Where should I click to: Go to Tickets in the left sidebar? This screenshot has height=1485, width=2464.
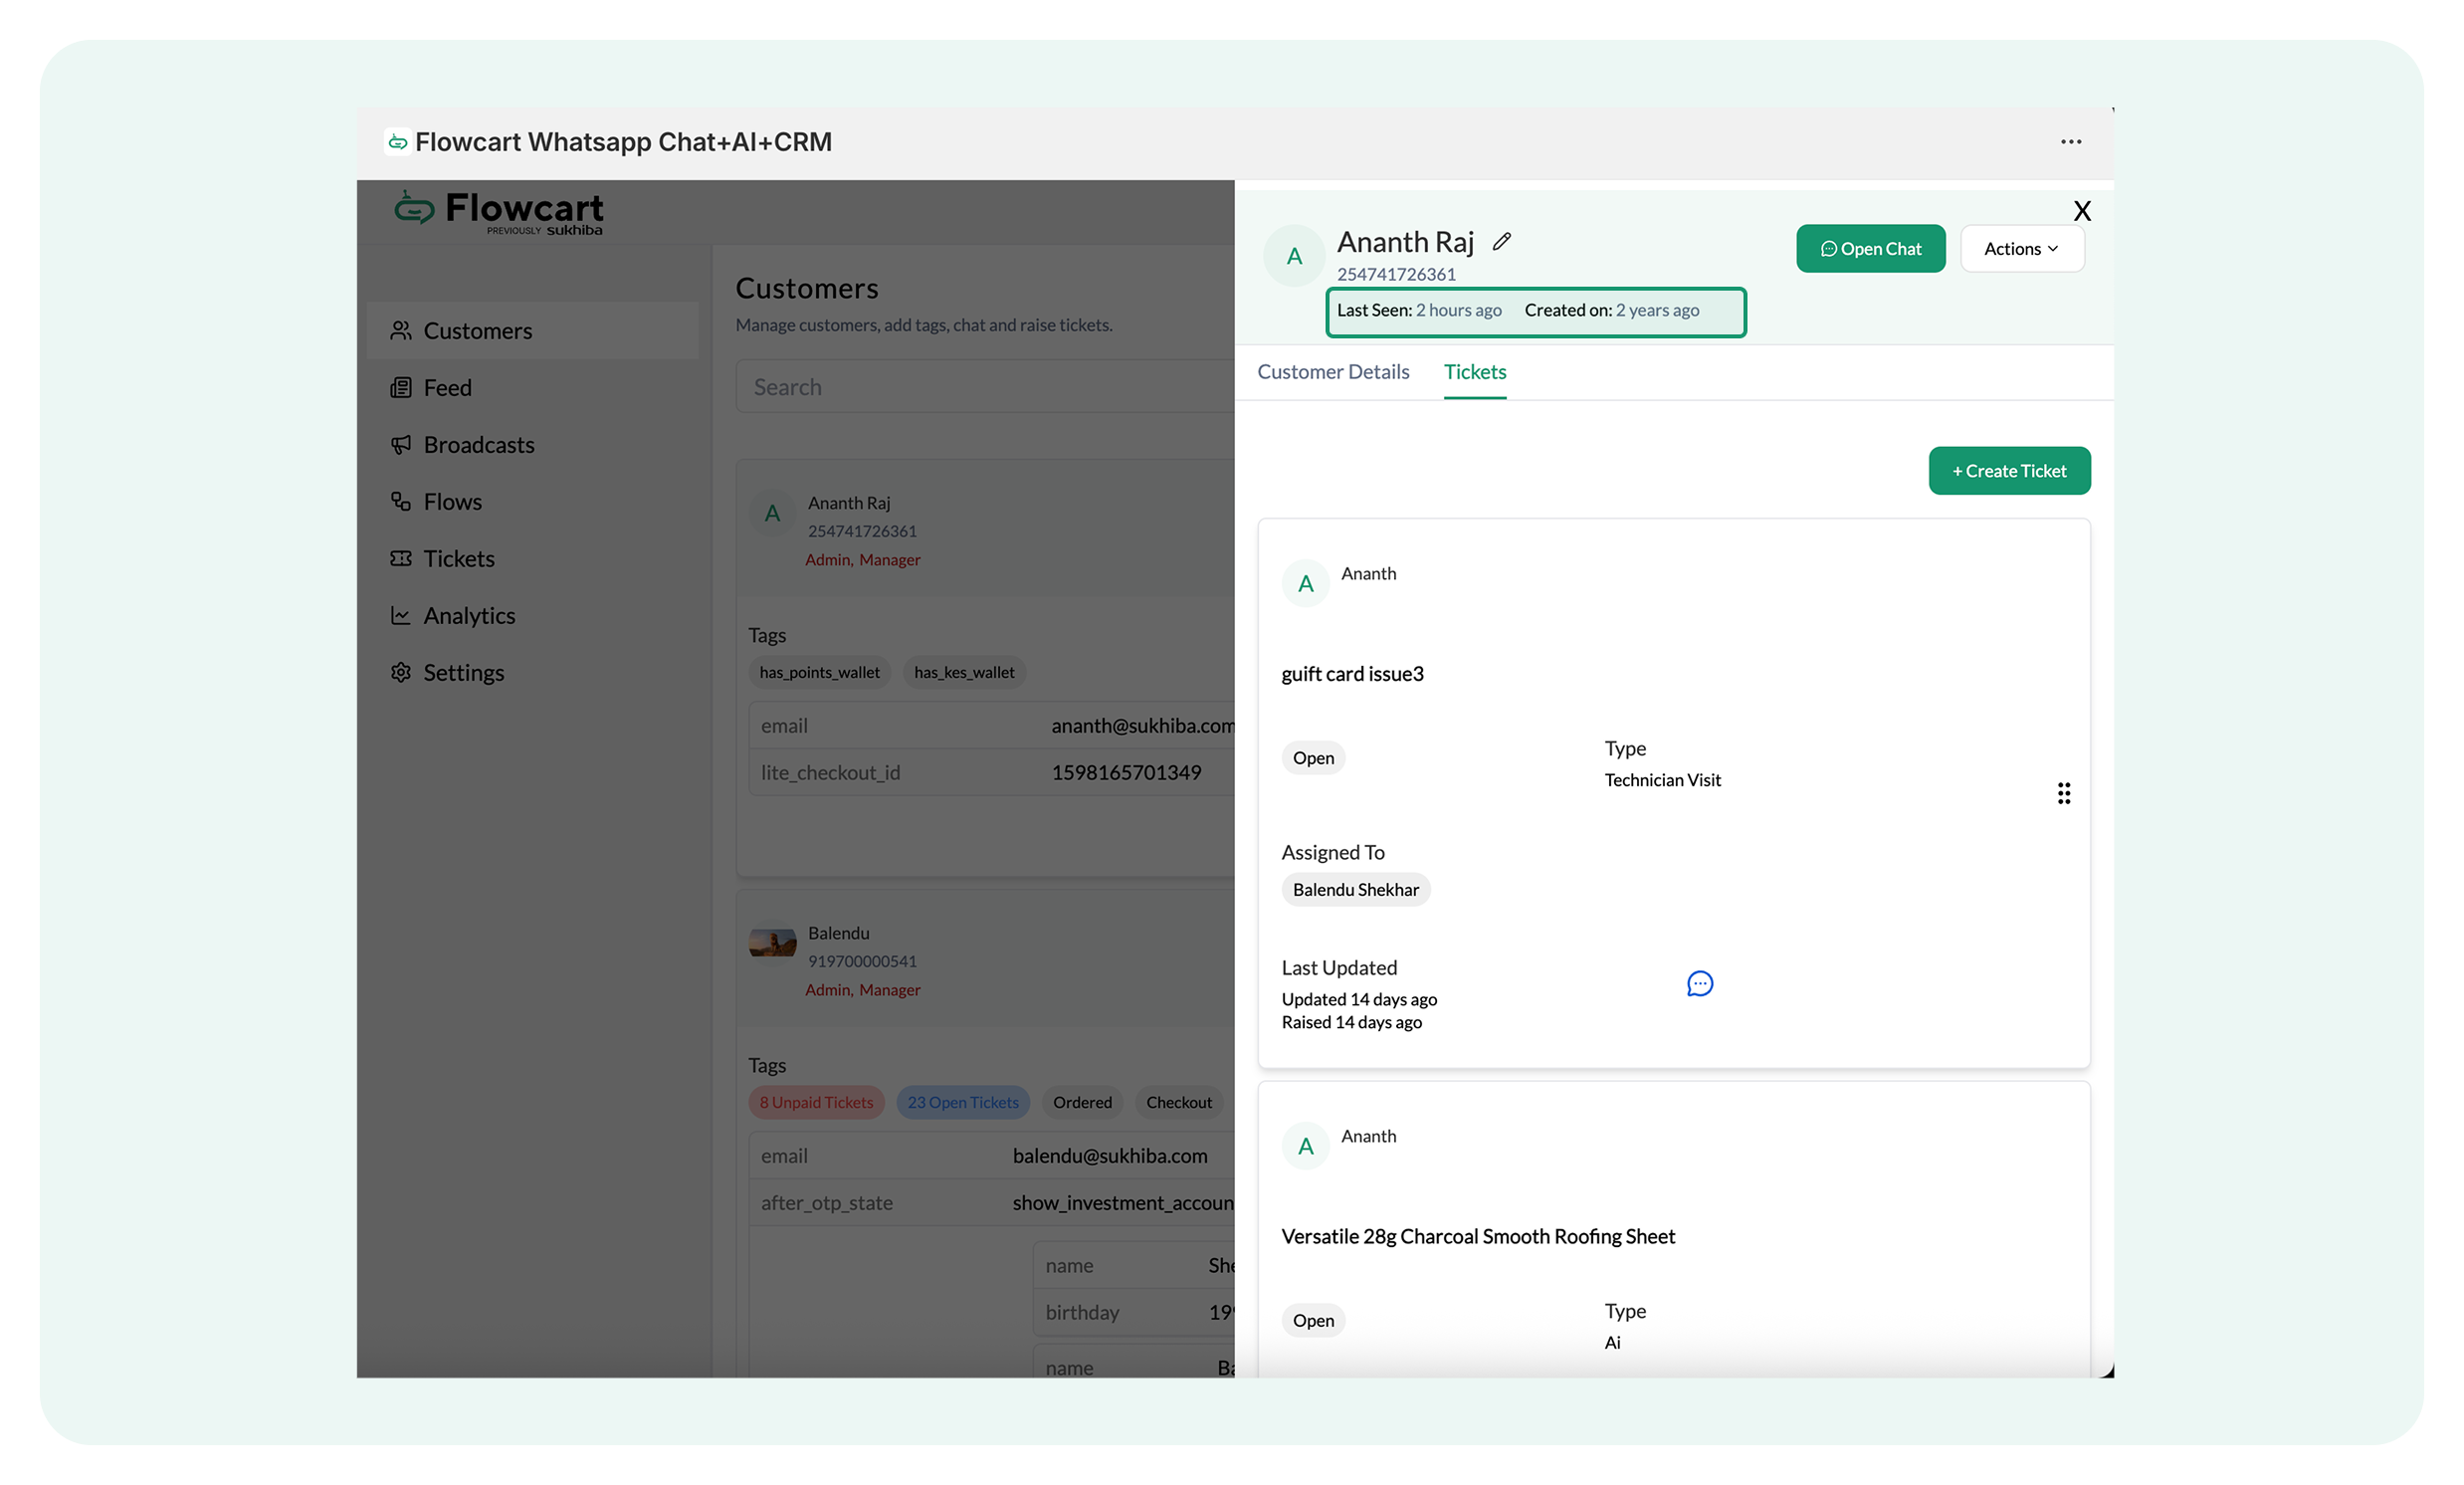click(458, 559)
